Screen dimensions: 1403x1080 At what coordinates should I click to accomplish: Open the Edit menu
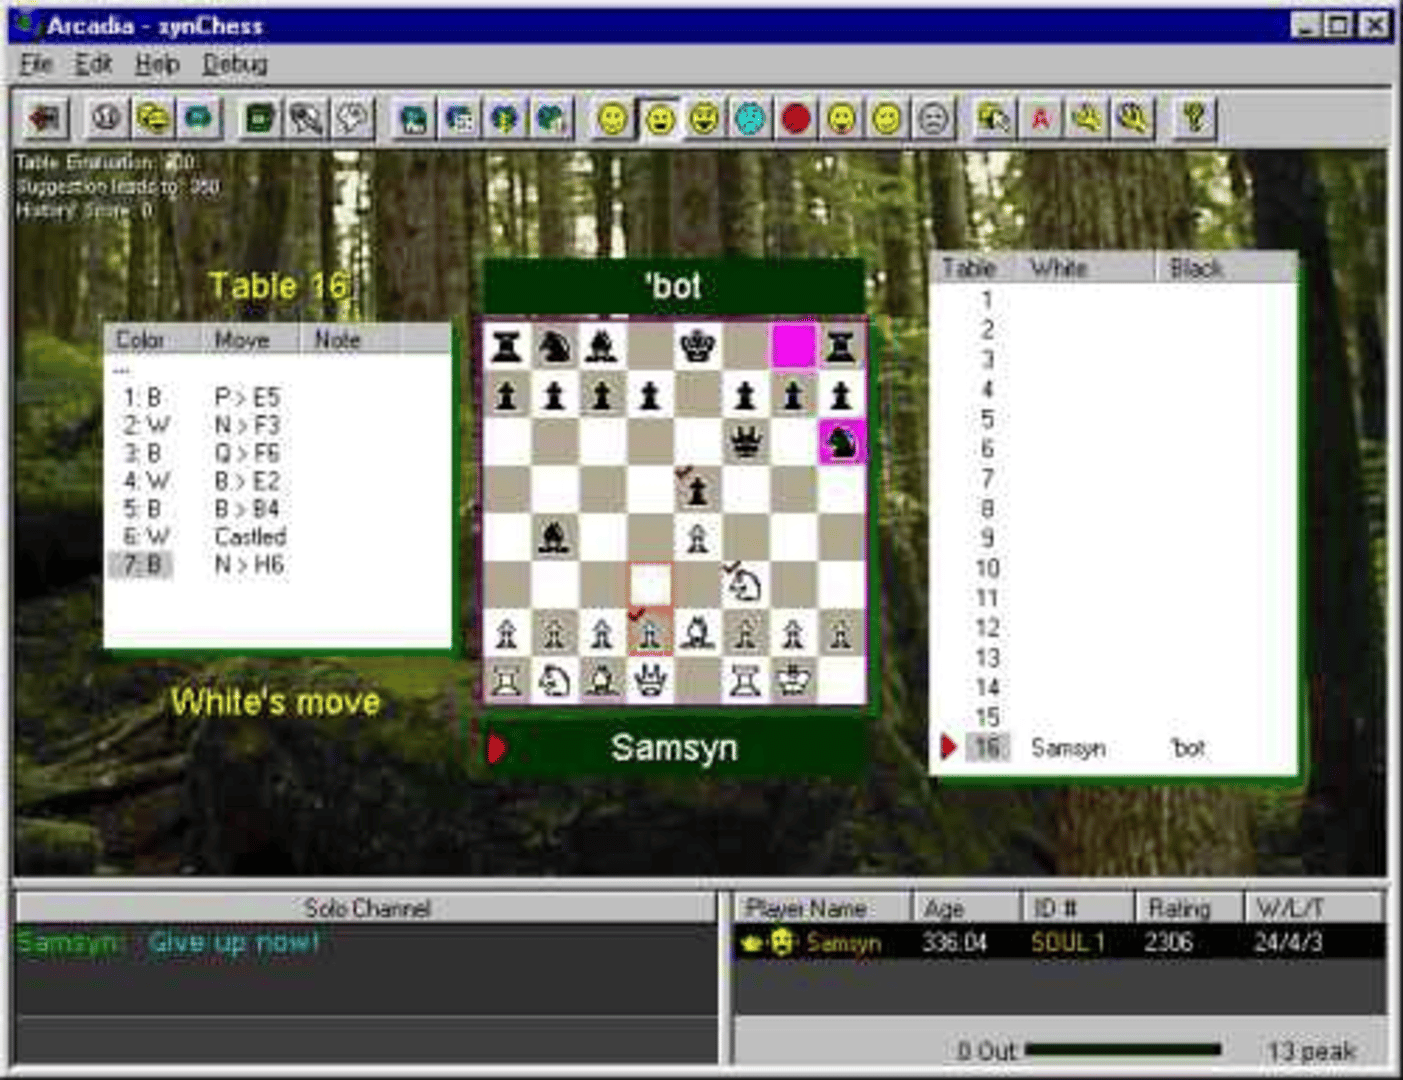(x=93, y=65)
